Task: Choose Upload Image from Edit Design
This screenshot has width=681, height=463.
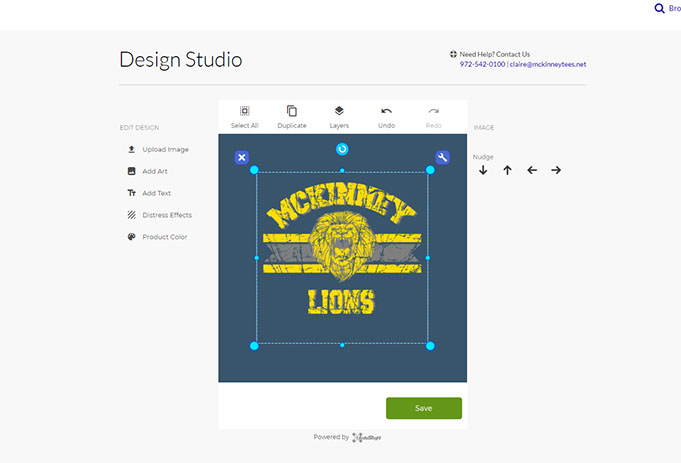Action: [x=165, y=150]
